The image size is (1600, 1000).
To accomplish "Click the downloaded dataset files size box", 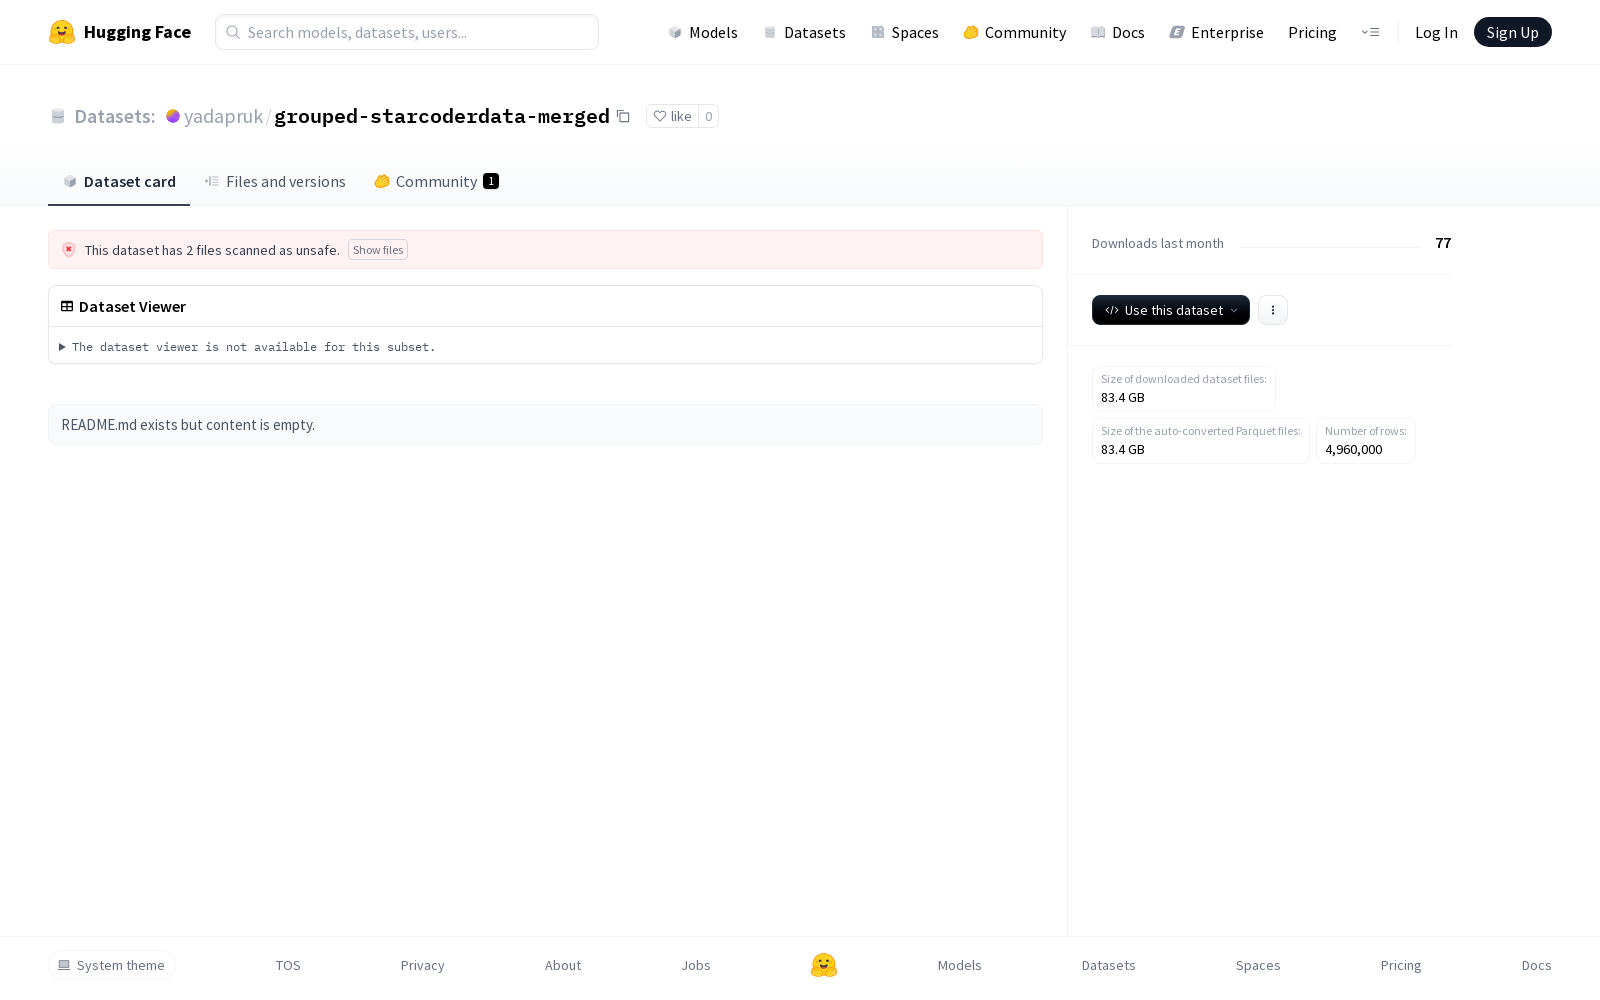I will click(1184, 389).
